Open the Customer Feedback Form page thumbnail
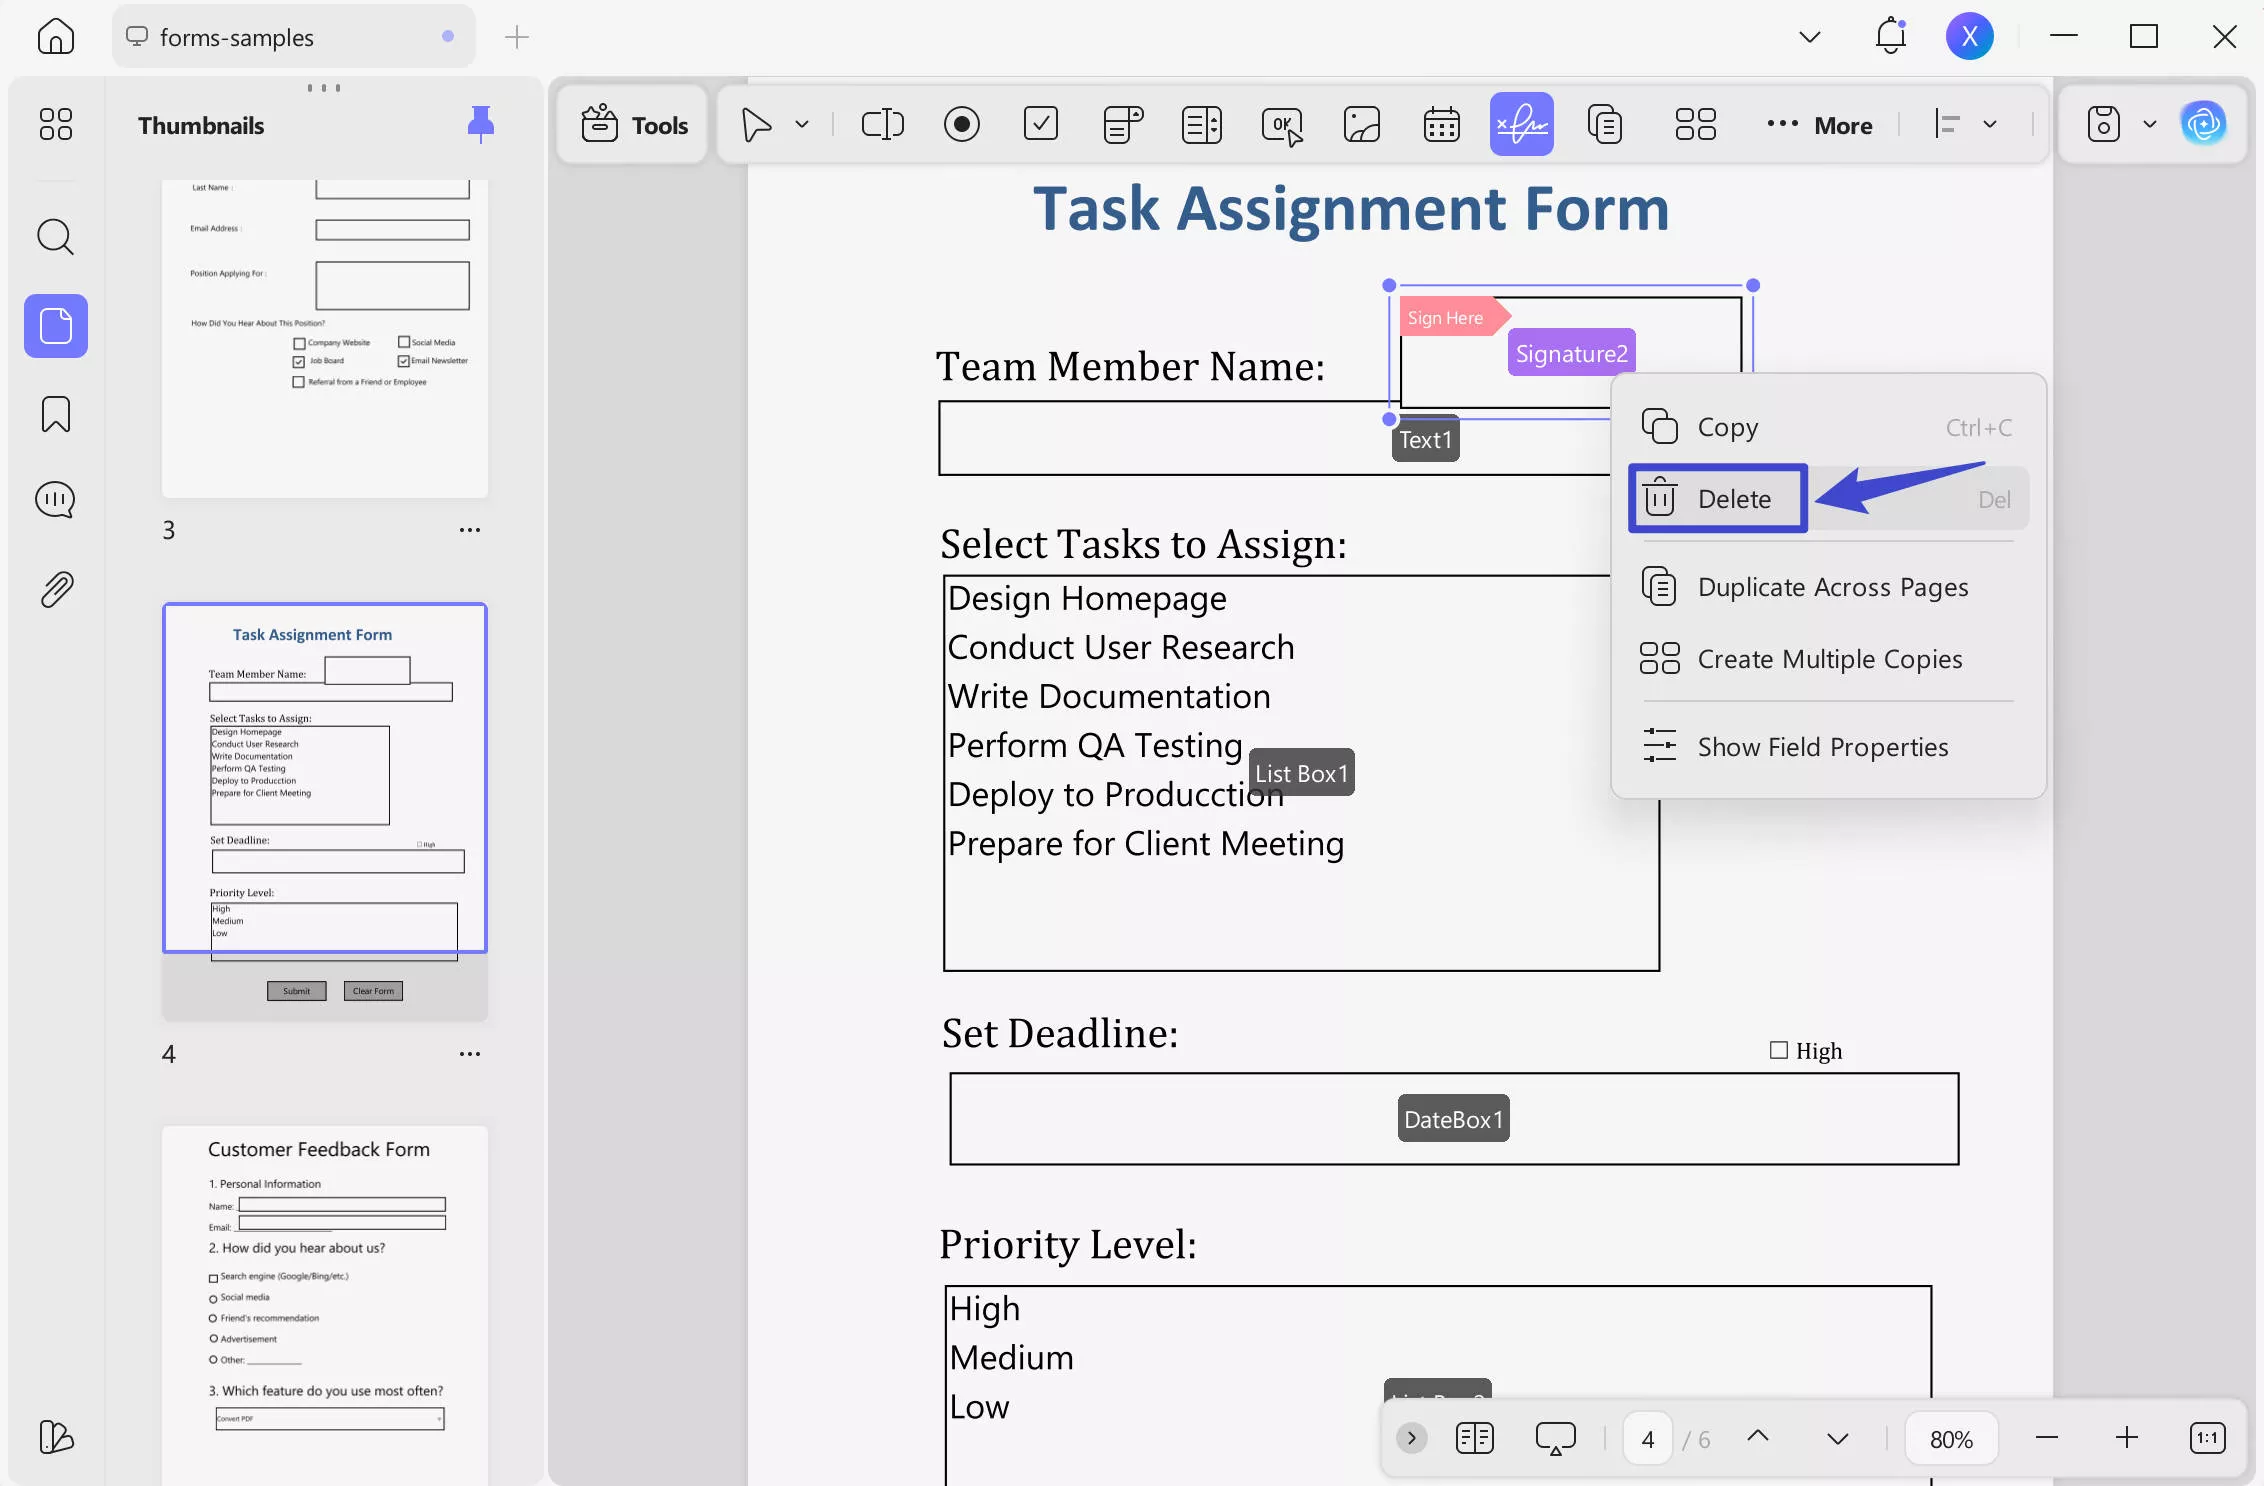Viewport: 2264px width, 1486px height. pyautogui.click(x=324, y=1300)
